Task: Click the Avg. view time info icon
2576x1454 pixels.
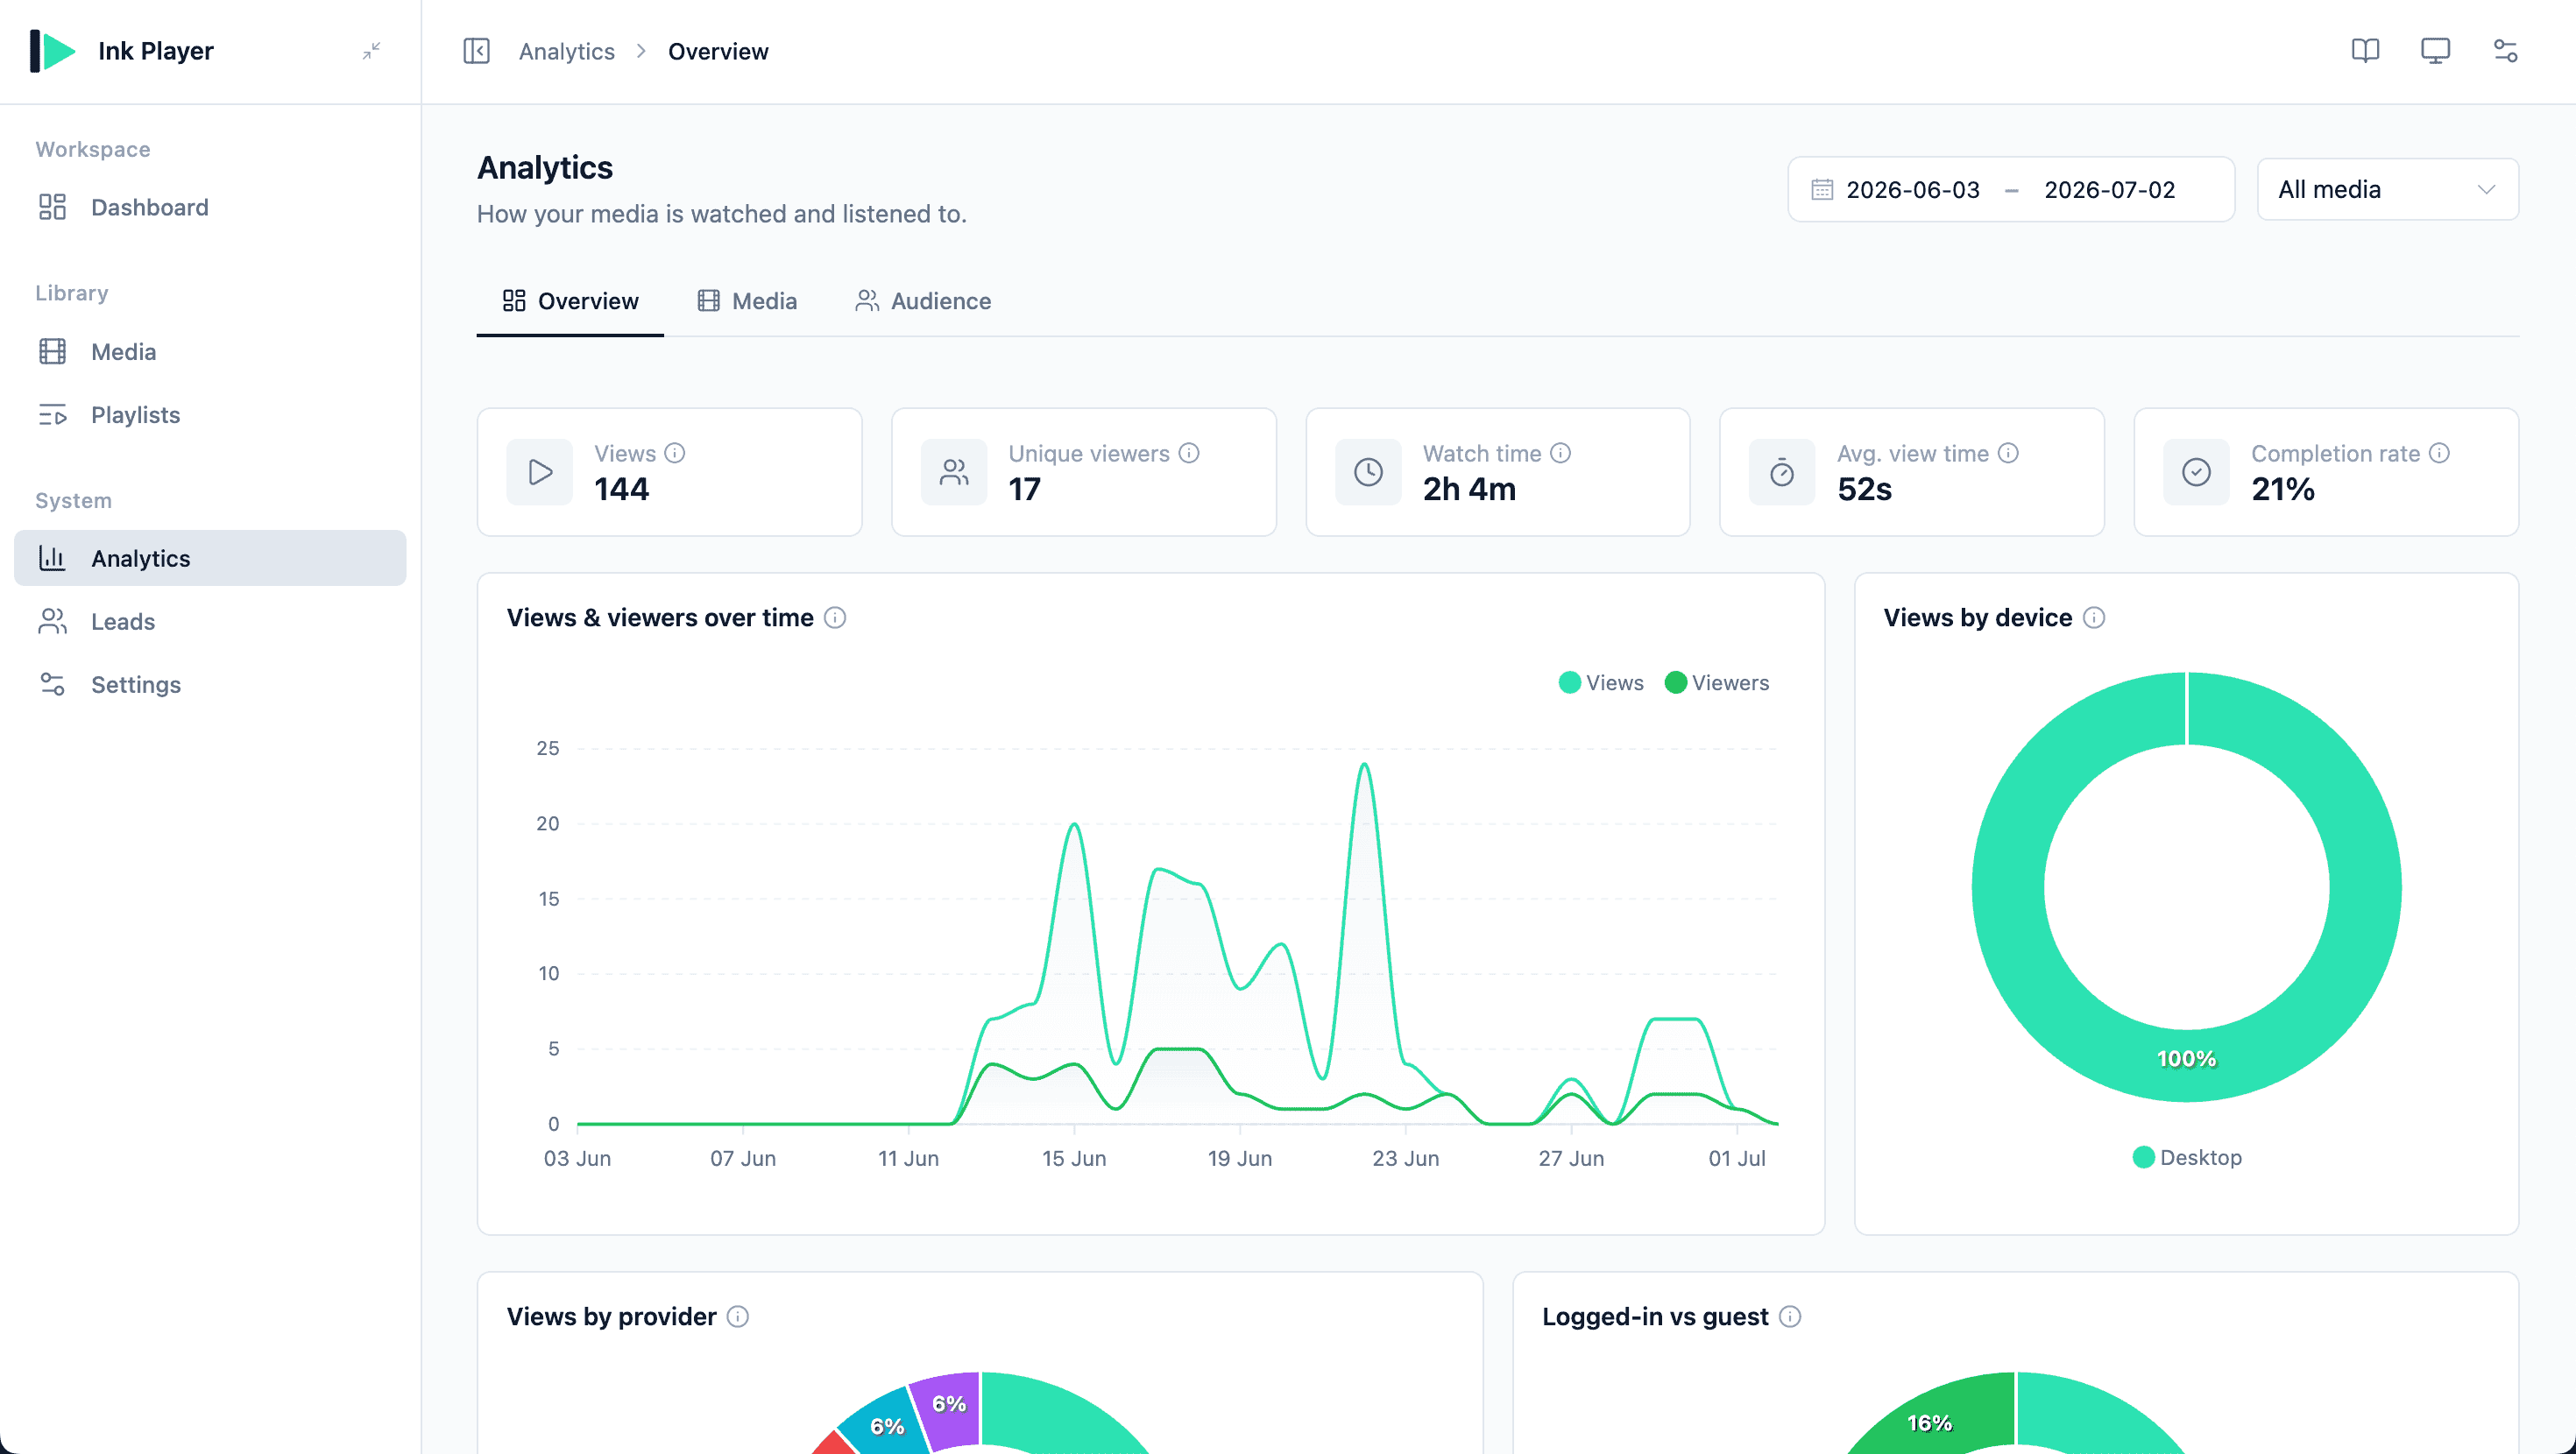Action: (x=2008, y=453)
